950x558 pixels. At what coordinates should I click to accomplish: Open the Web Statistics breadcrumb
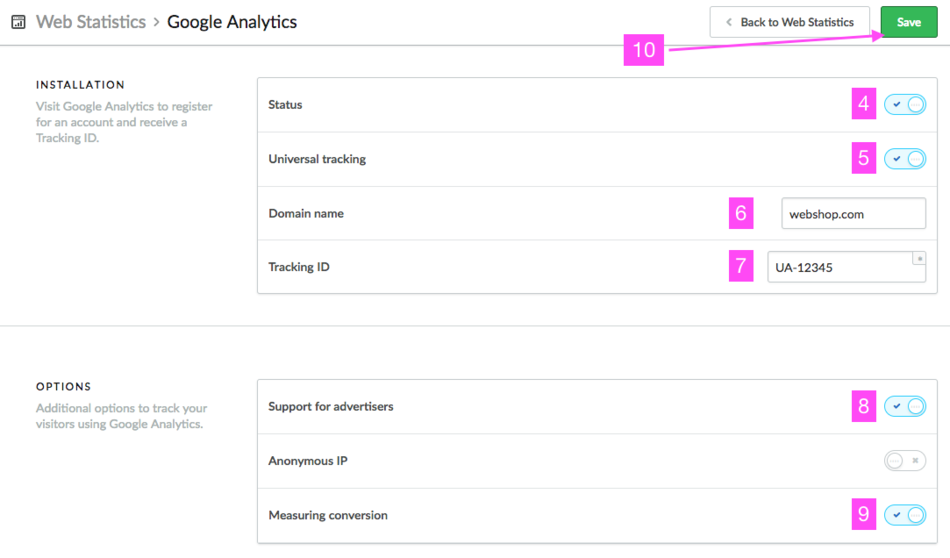pos(91,22)
